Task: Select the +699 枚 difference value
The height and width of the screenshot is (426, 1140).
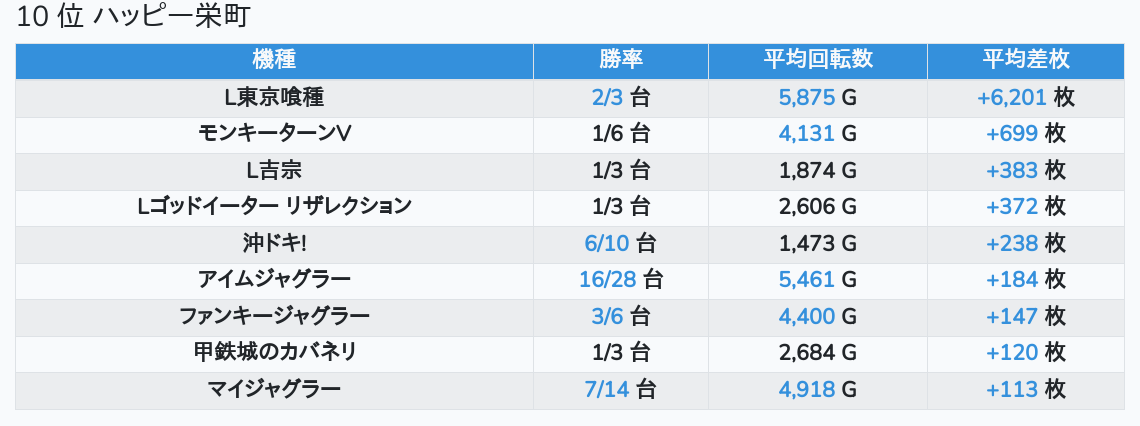Action: (1026, 134)
